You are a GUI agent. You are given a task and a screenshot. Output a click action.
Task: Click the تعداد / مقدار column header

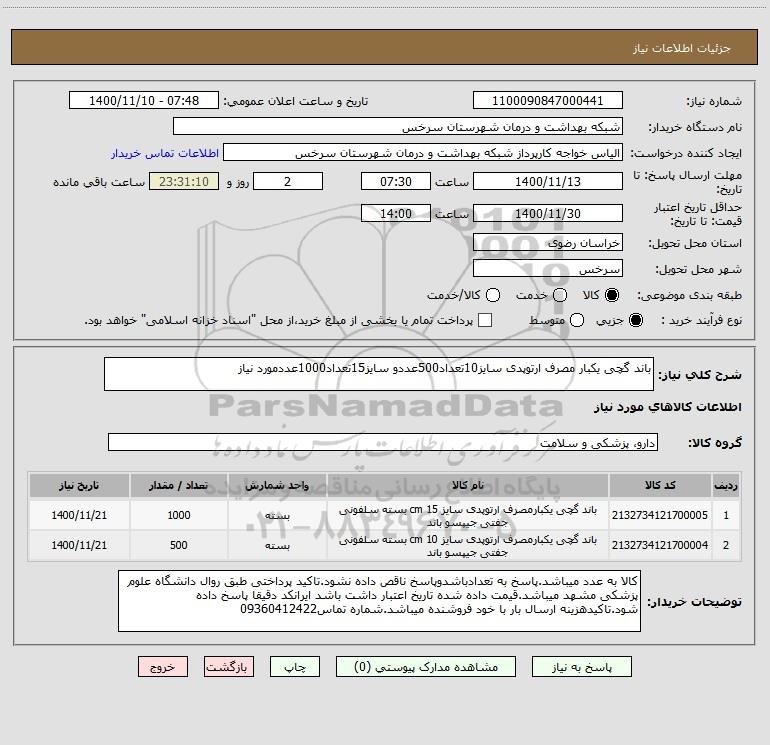click(179, 485)
